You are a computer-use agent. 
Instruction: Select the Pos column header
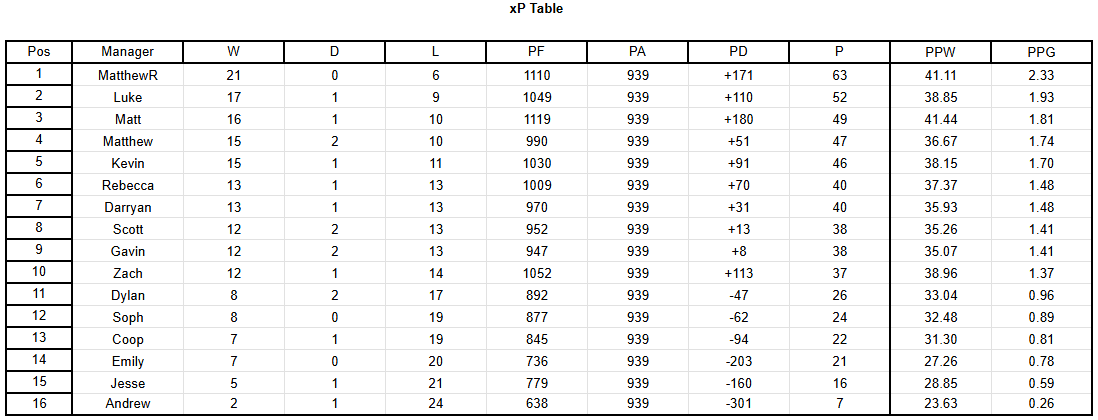[39, 52]
